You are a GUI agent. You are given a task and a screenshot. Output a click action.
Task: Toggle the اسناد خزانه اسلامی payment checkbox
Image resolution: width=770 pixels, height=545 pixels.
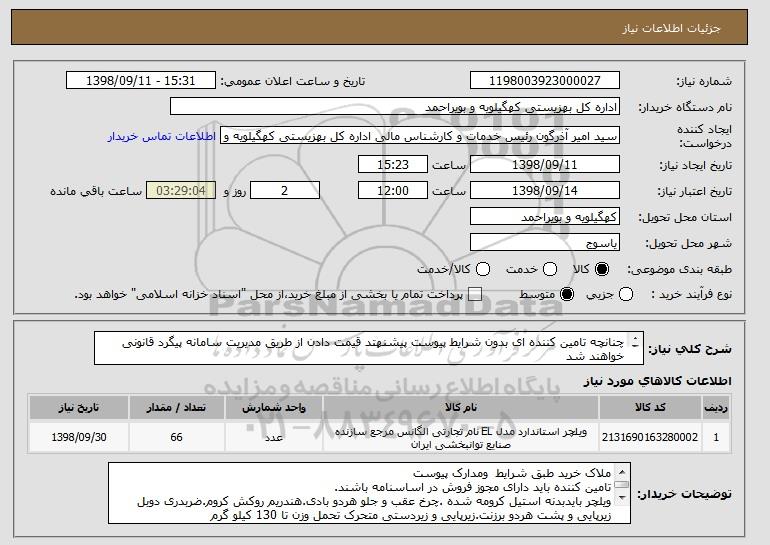click(475, 295)
